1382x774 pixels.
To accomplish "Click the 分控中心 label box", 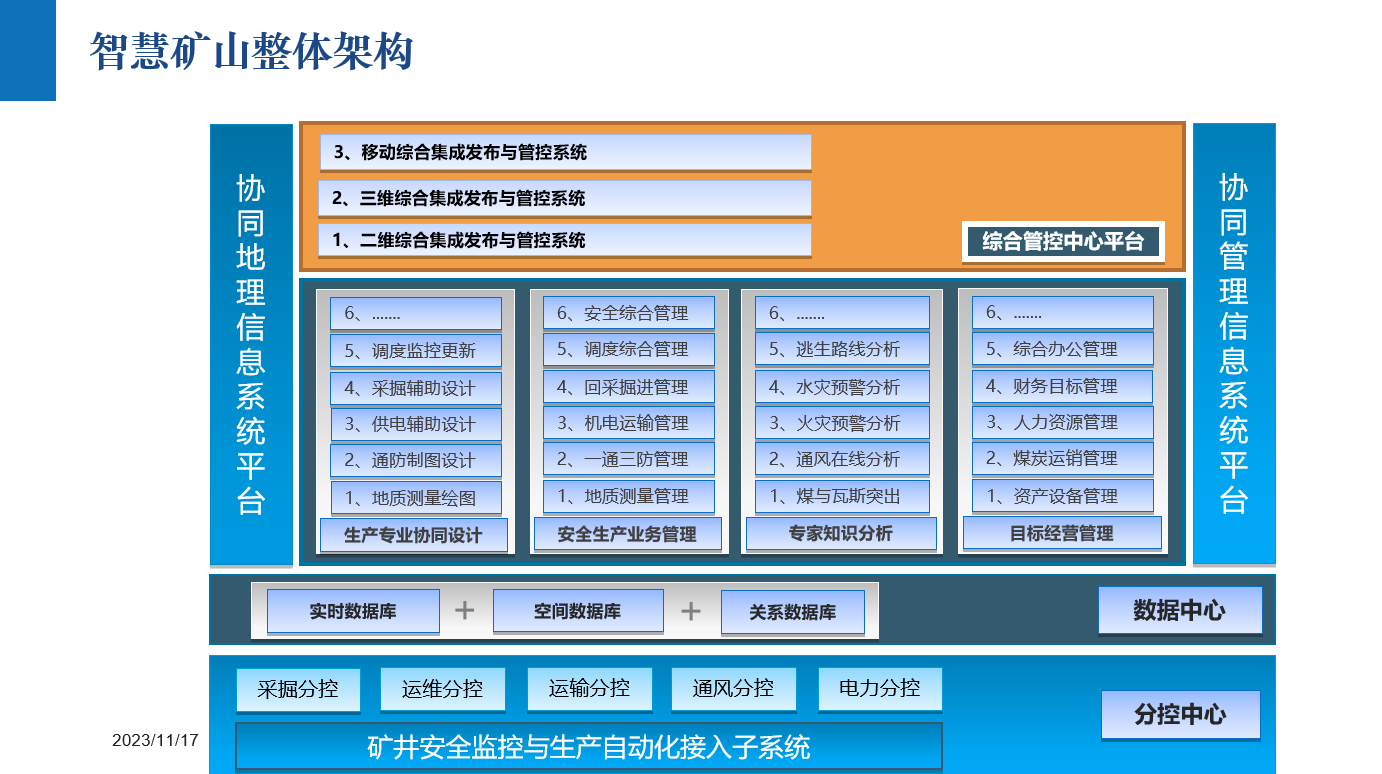I will (x=1181, y=715).
